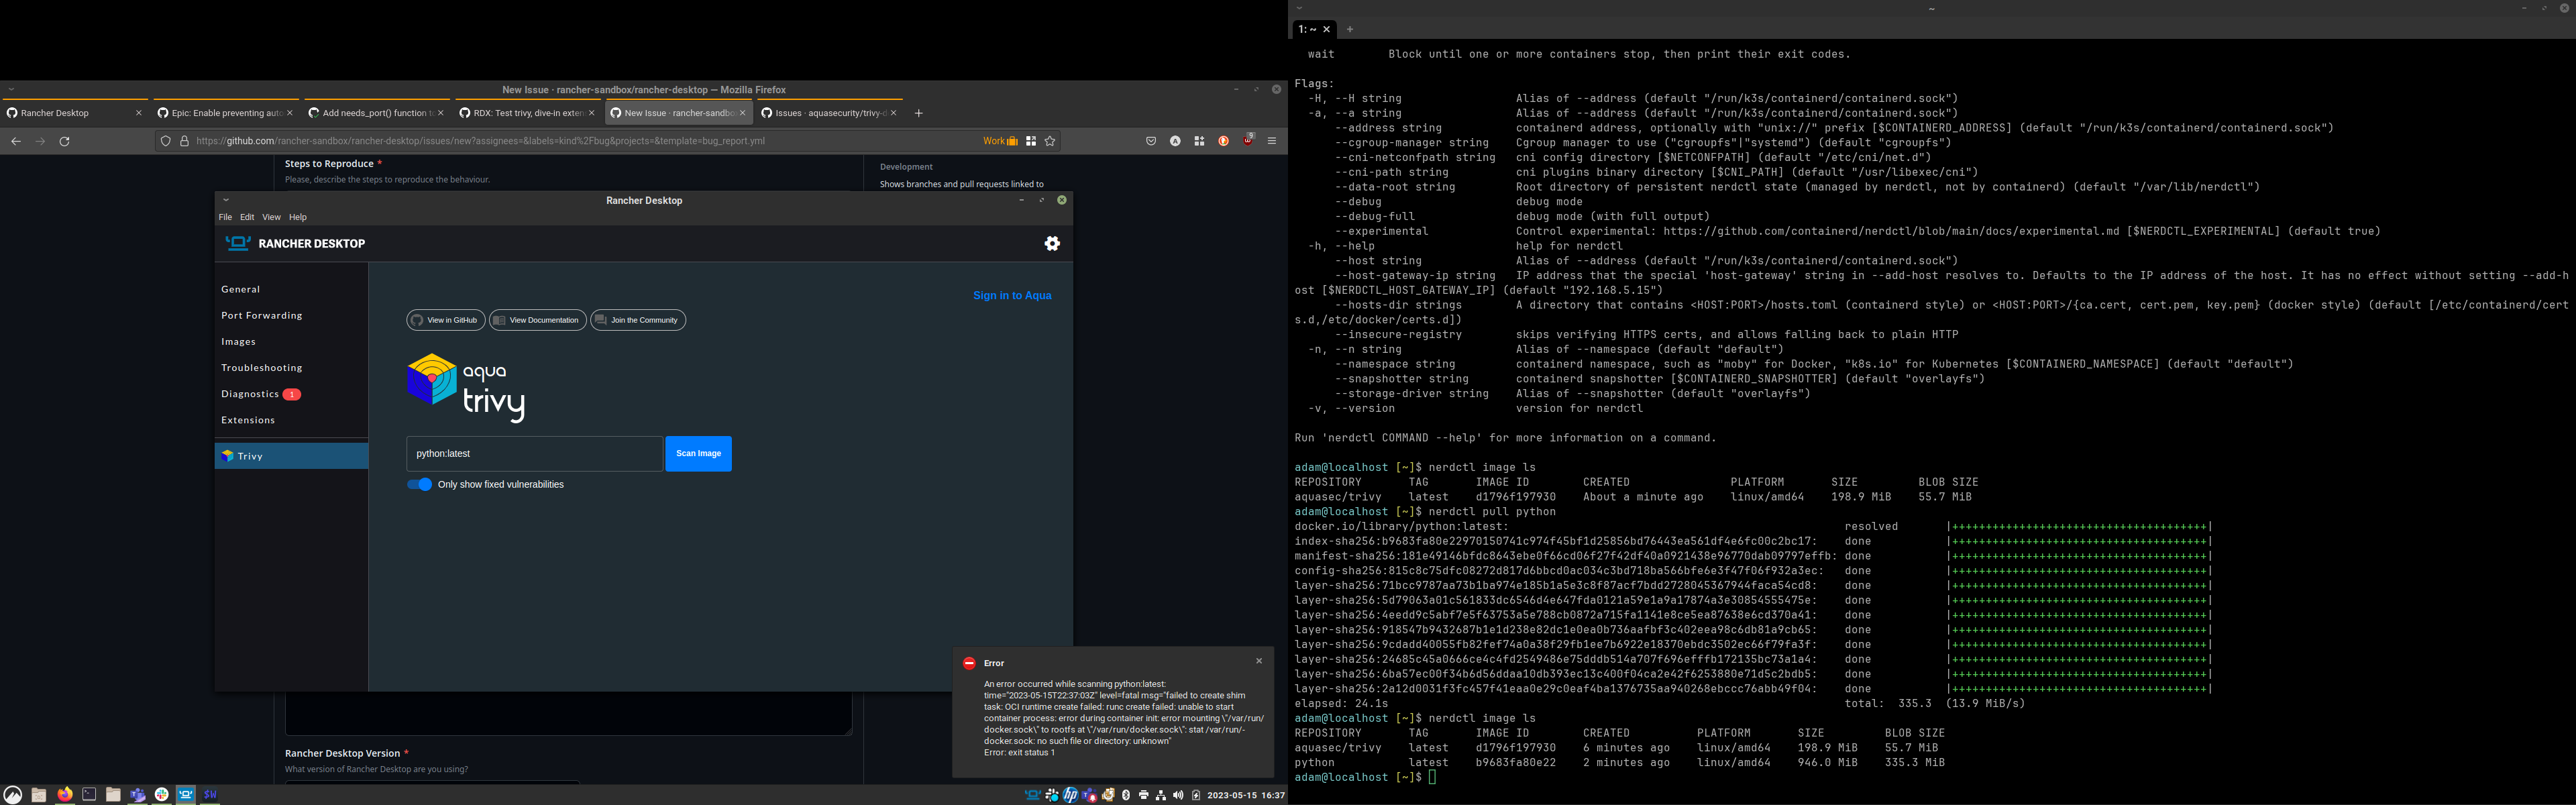Click the Scan Image button
The width and height of the screenshot is (2576, 805).
coord(698,453)
